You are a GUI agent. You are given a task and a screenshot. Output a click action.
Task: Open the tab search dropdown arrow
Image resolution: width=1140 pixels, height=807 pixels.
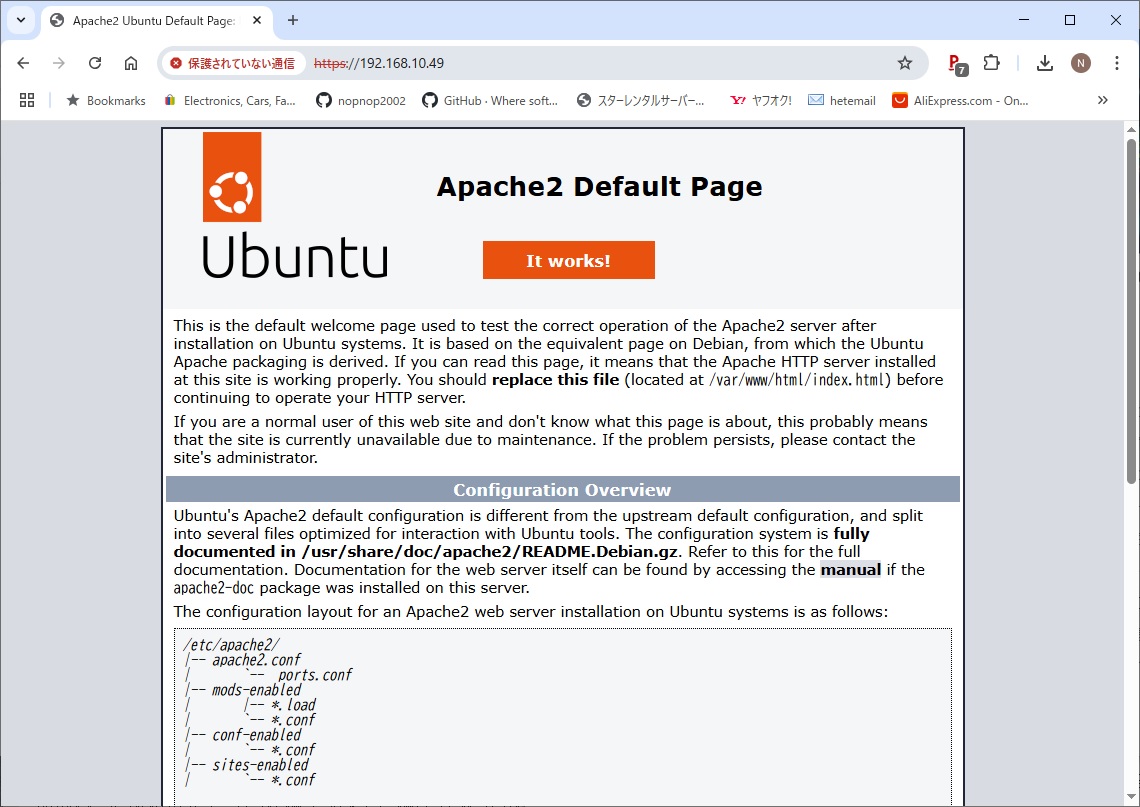21,20
